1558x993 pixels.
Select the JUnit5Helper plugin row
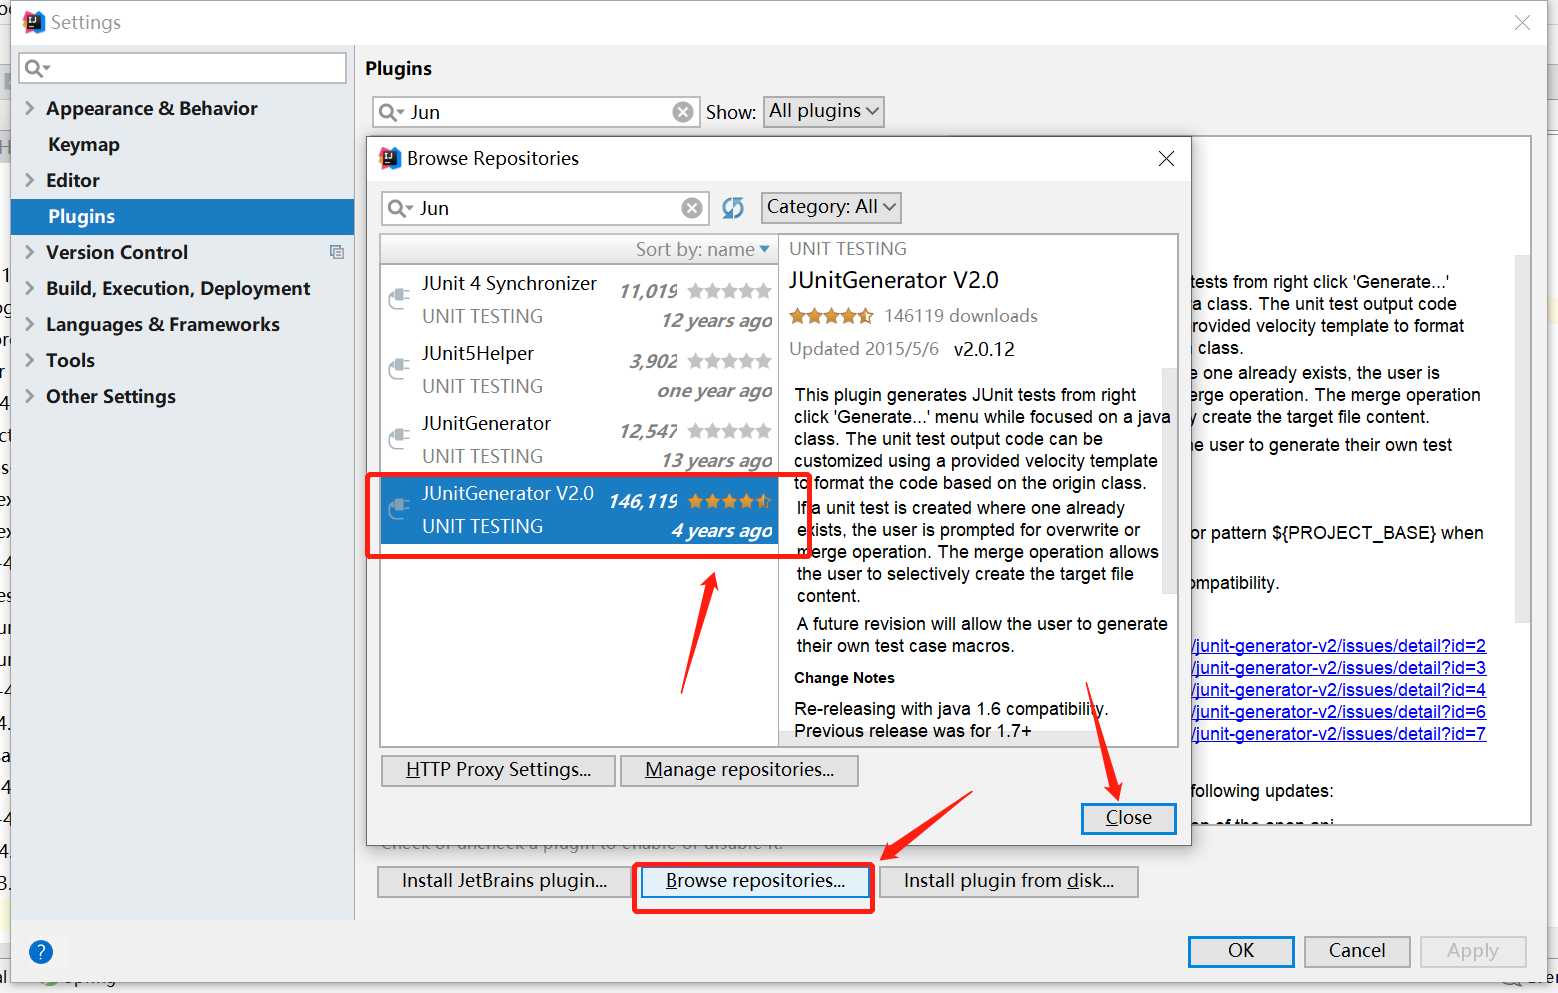579,370
